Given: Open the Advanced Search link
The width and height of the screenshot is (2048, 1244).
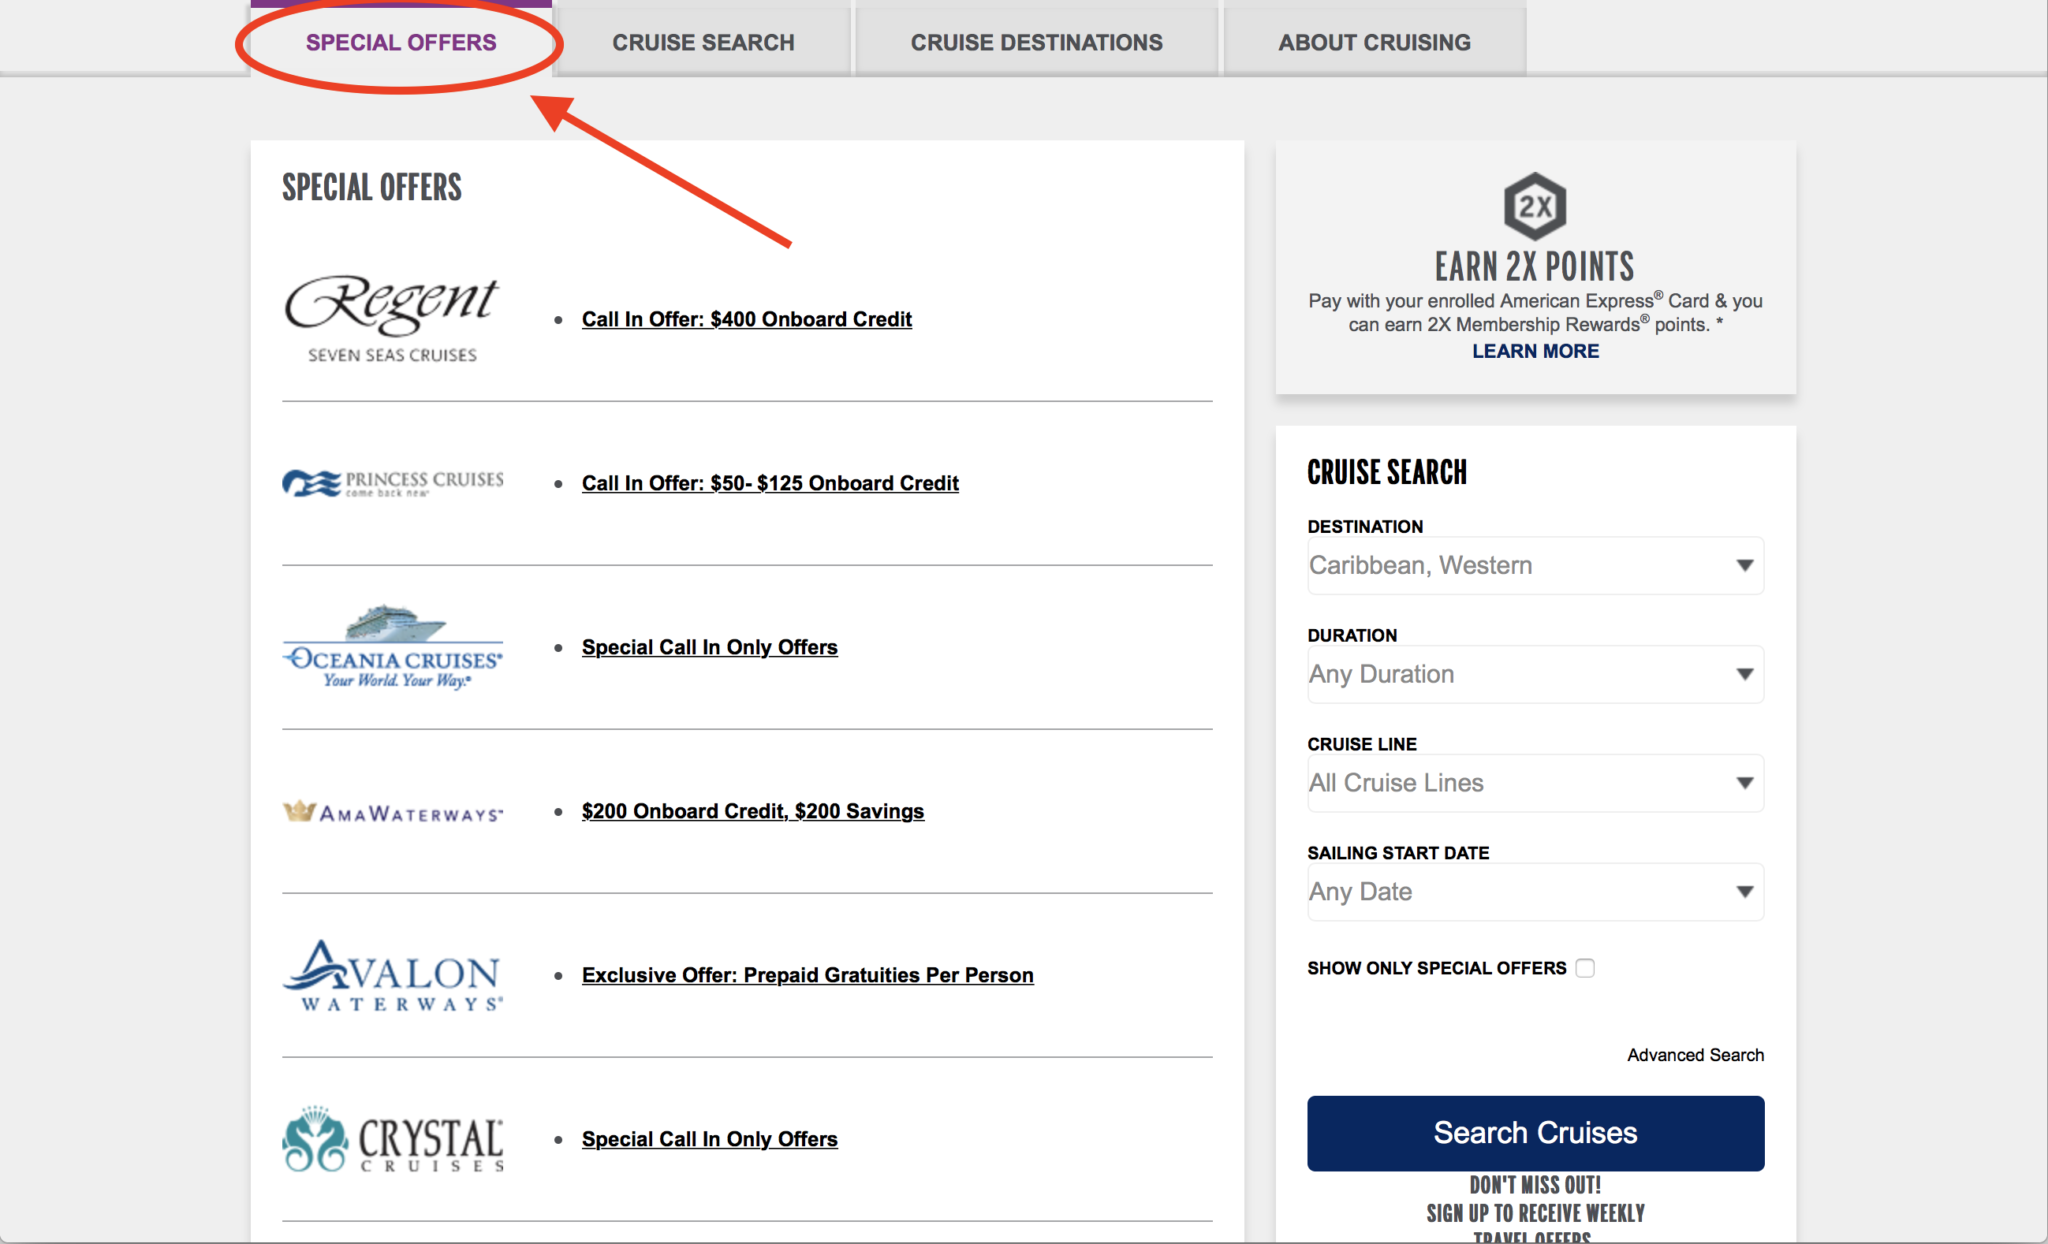Looking at the screenshot, I should [x=1695, y=1055].
